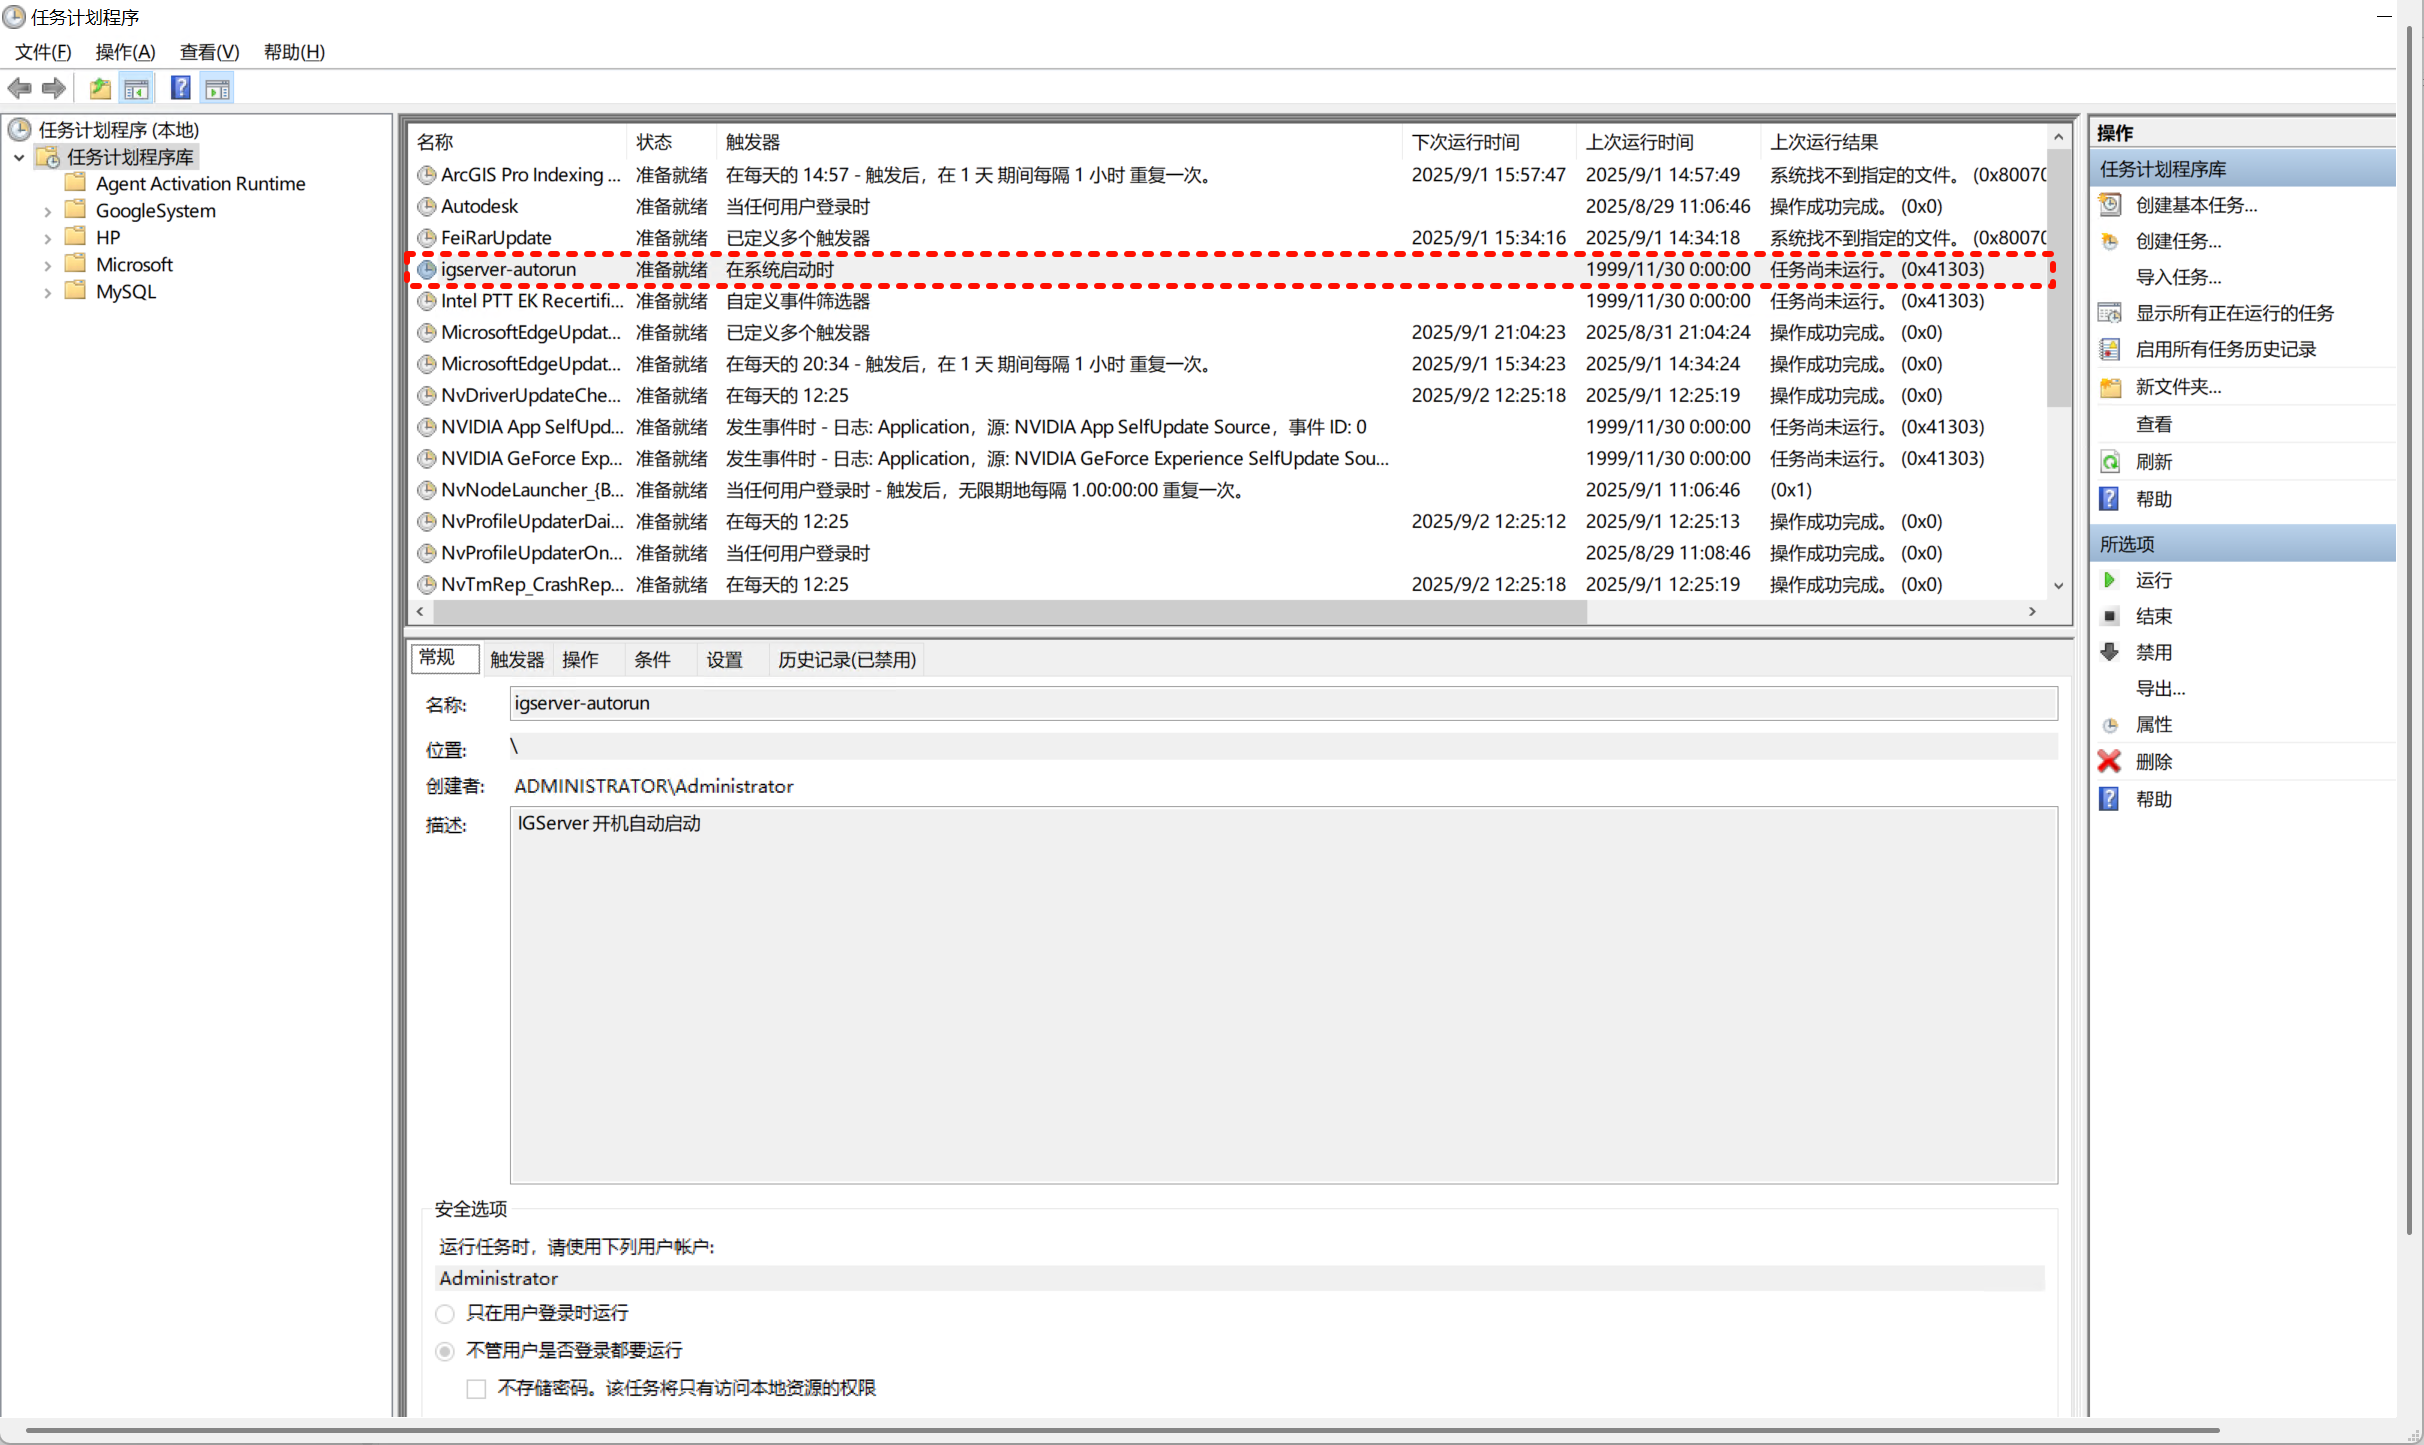This screenshot has height=1445, width=2424.
Task: Click the Create Basic Task icon
Action: (2110, 205)
